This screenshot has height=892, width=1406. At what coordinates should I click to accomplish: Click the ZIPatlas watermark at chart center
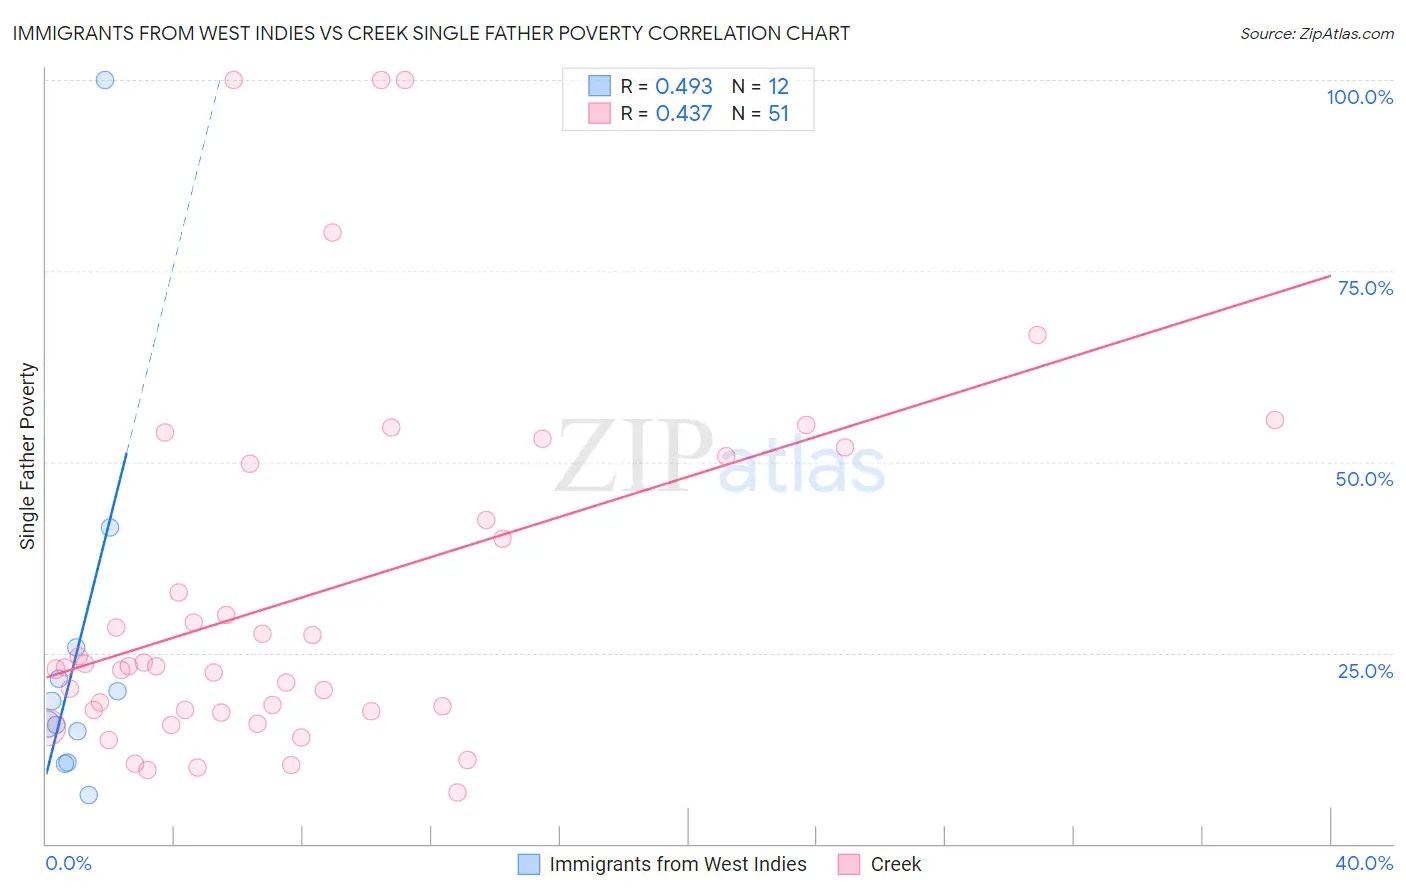[x=720, y=457]
